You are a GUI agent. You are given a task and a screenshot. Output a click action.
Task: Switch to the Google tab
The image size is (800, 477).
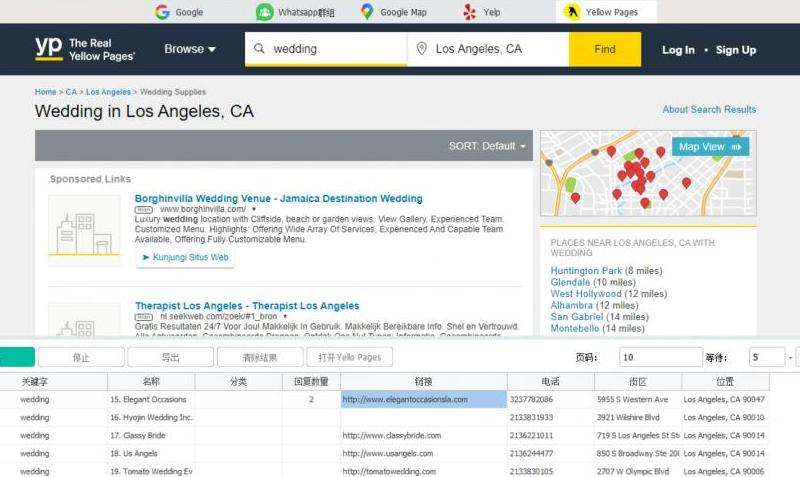coord(179,12)
